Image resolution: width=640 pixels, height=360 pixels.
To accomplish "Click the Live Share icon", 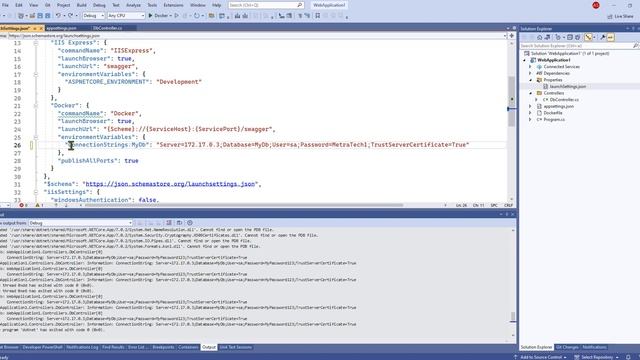I will pyautogui.click(x=610, y=16).
